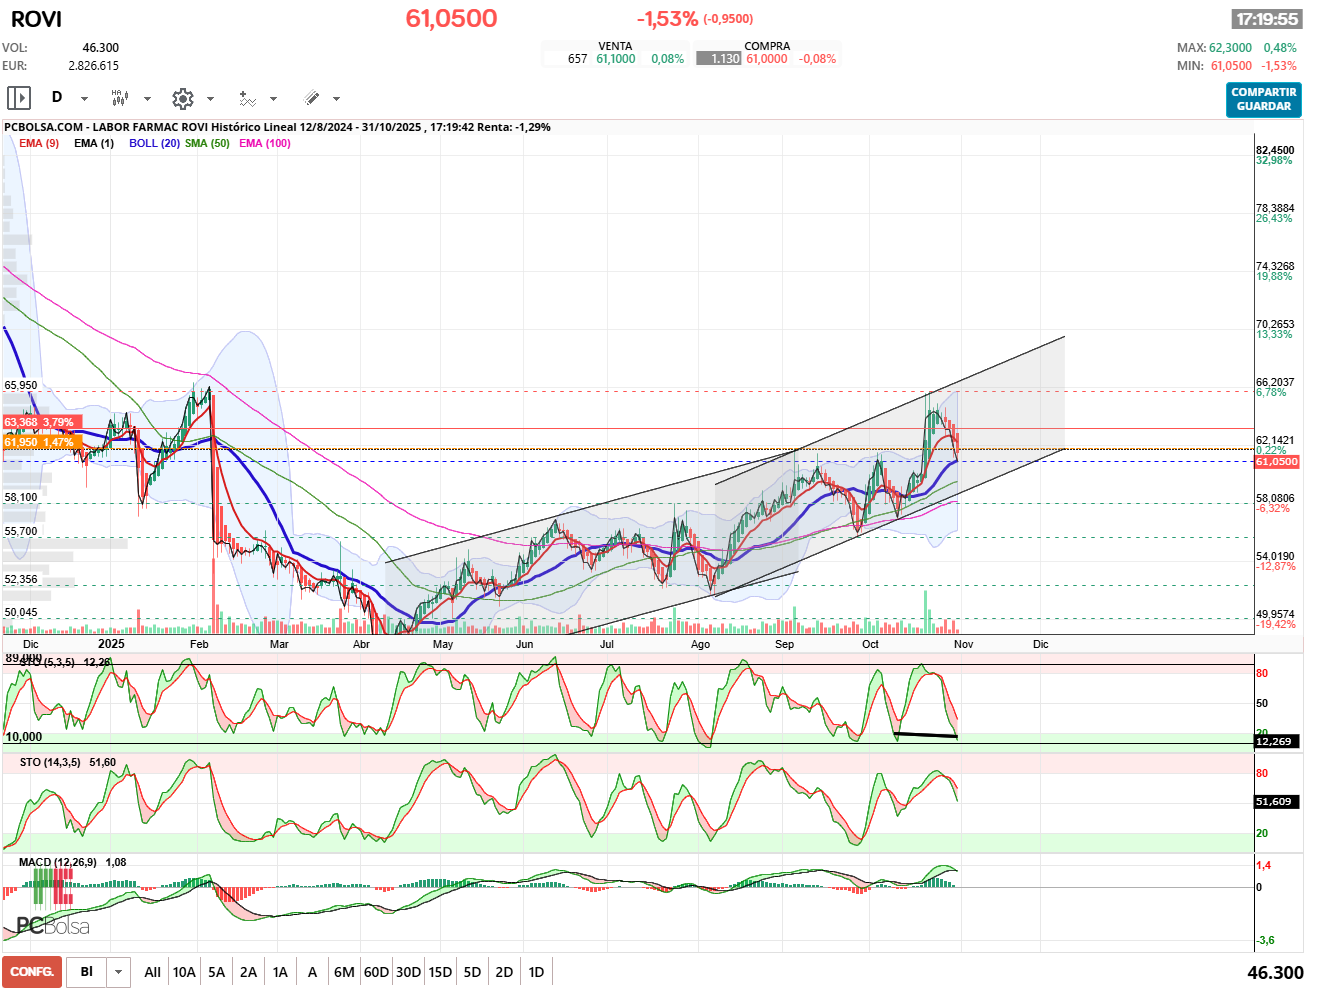Switch to the 1A time range
This screenshot has width=1317, height=993.
280,972
